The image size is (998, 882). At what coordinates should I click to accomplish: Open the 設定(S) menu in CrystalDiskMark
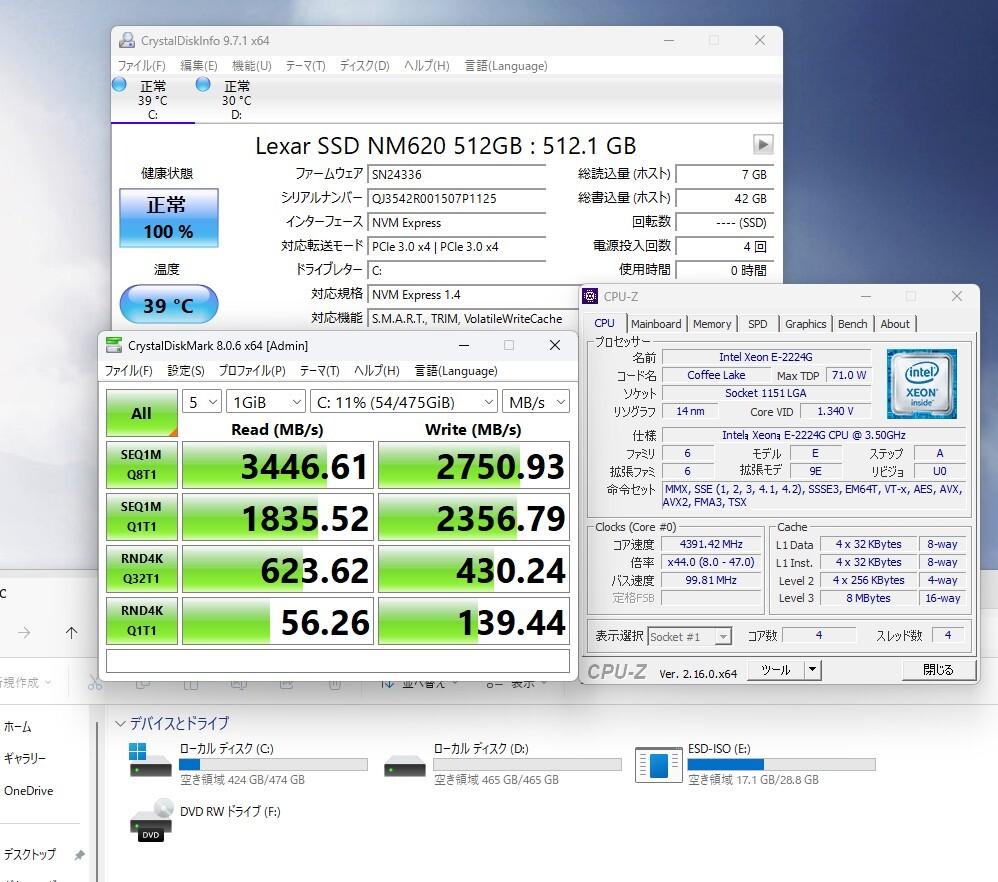[185, 371]
